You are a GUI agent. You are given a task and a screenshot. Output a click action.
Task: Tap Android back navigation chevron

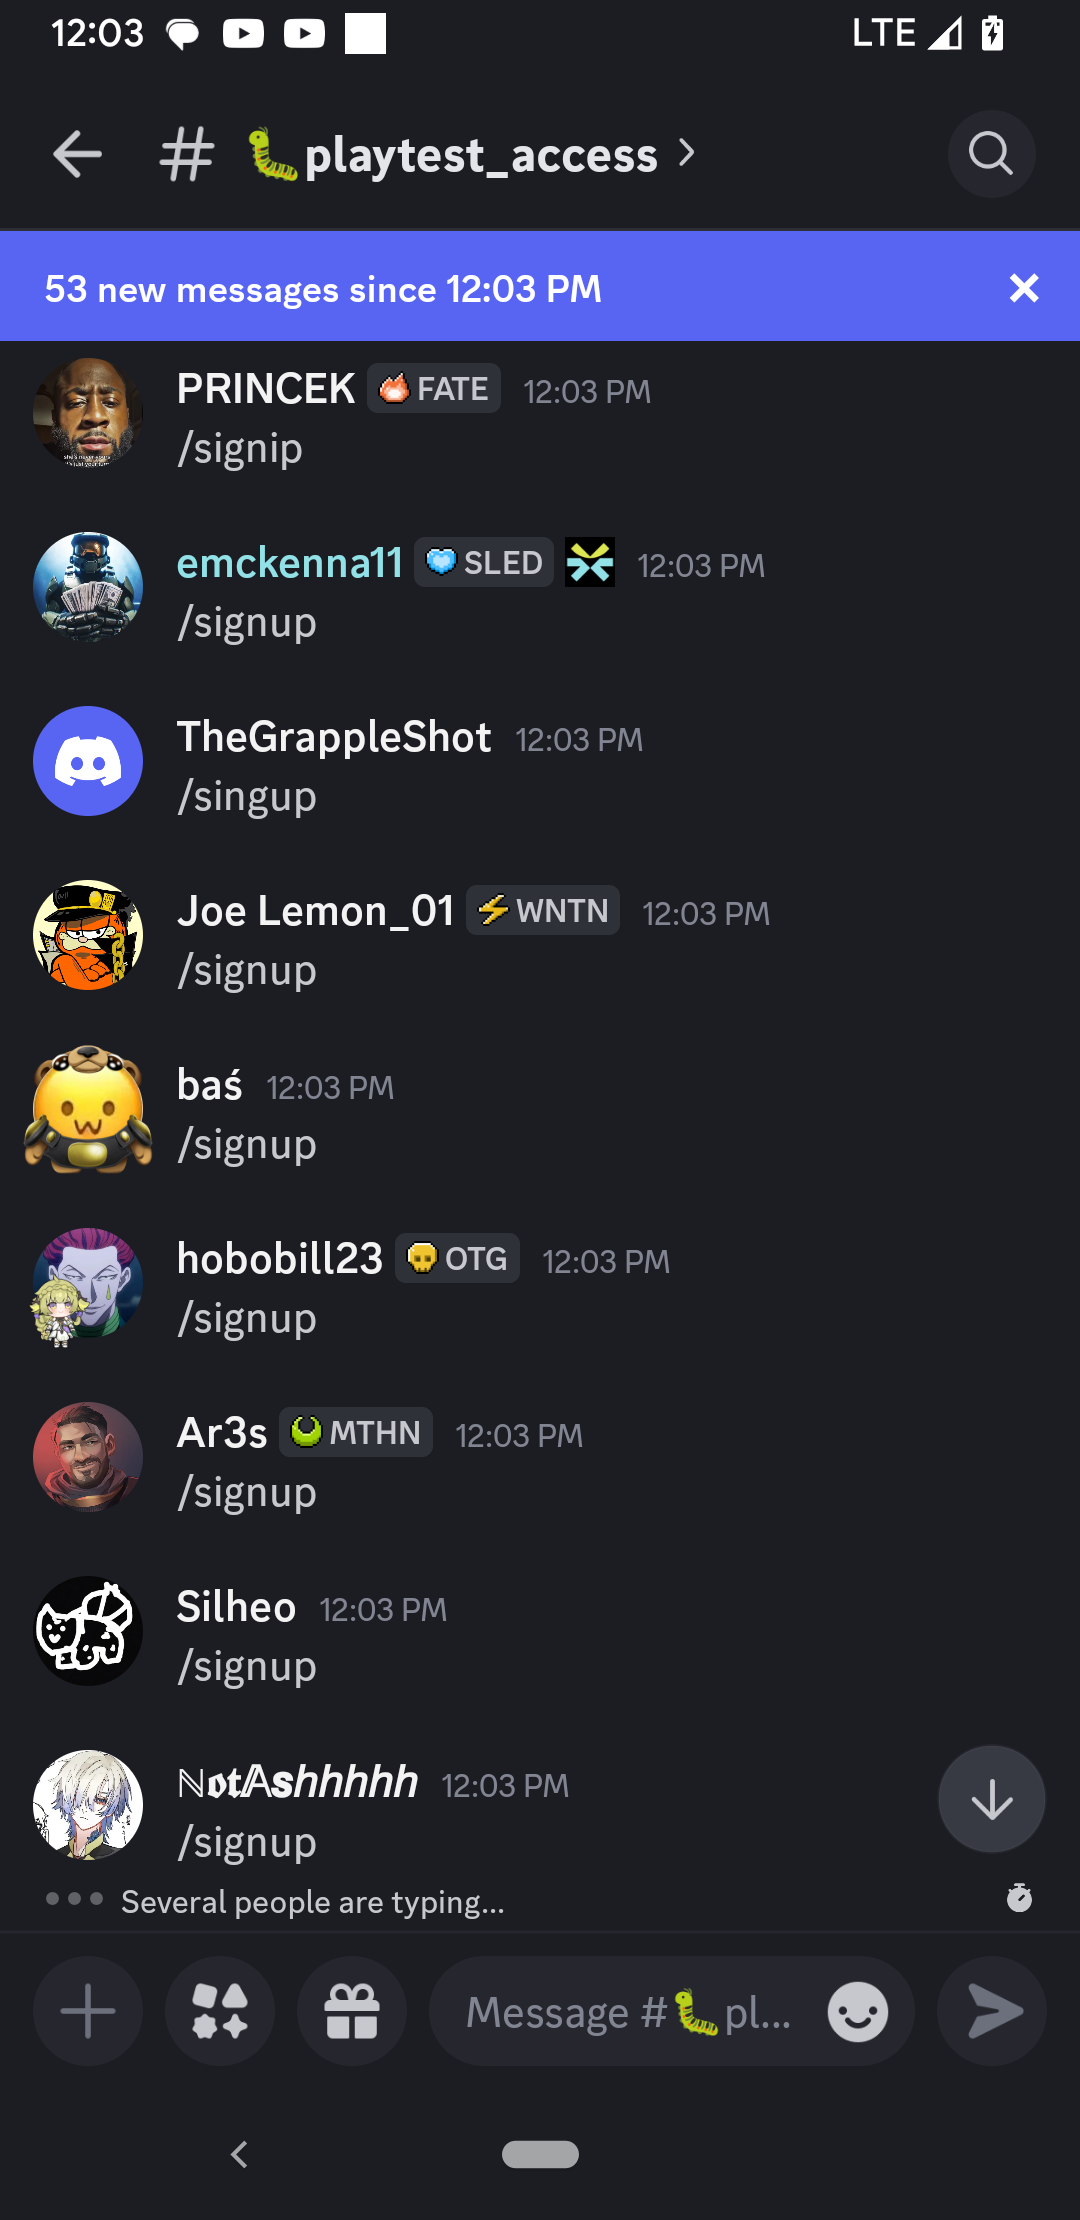(x=239, y=2154)
